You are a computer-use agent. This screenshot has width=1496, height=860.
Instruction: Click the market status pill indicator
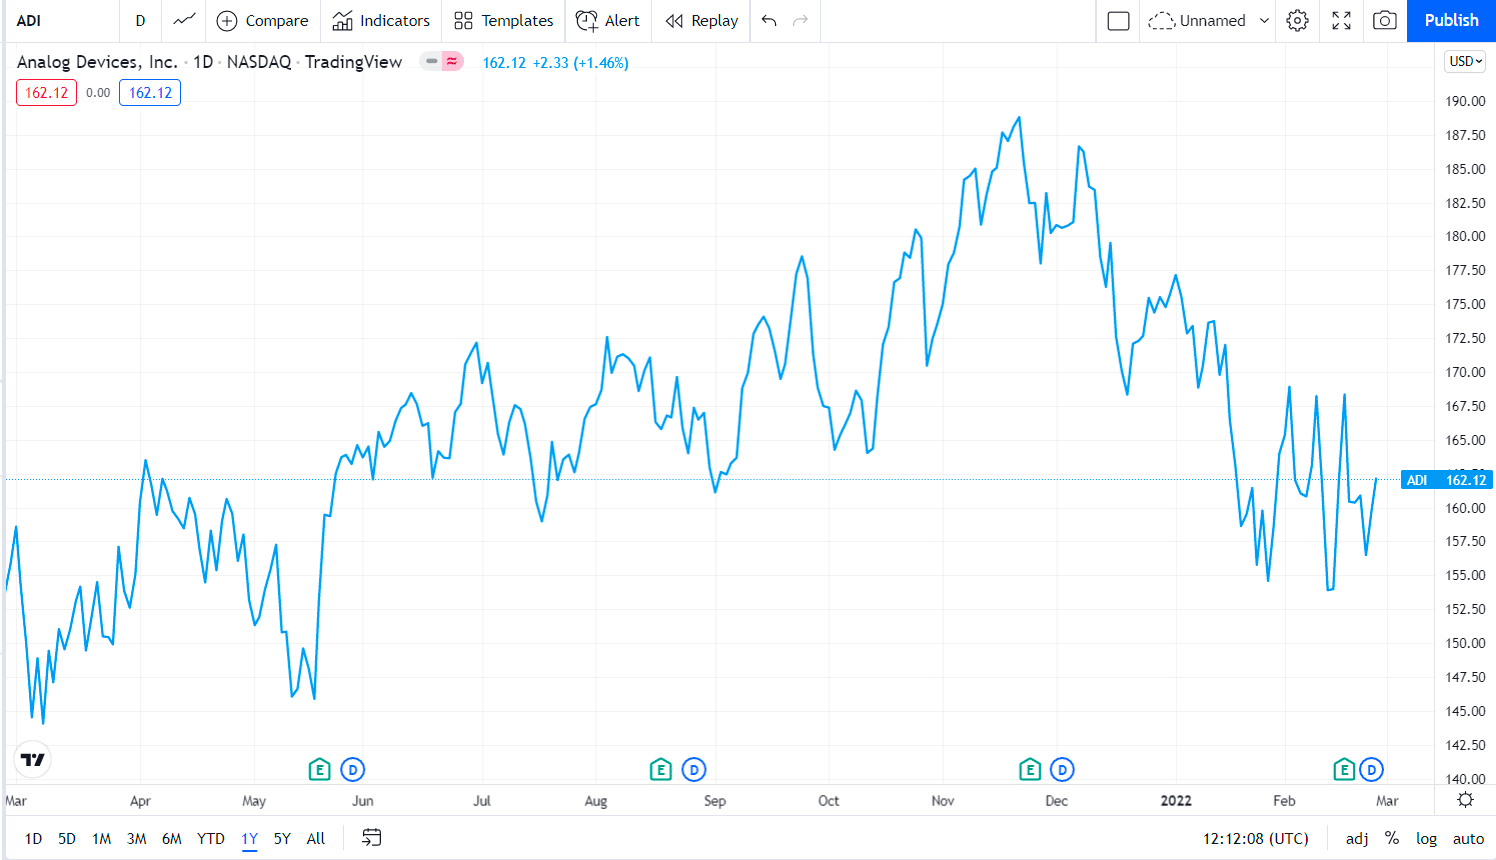point(441,62)
